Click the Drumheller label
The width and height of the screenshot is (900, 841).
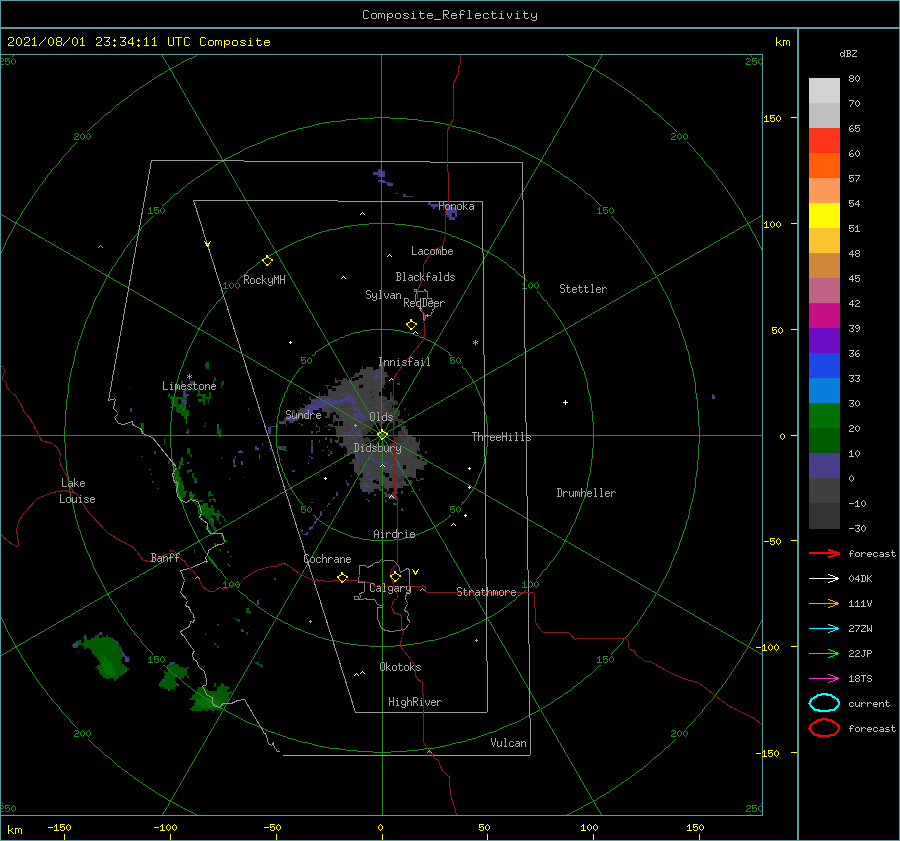[586, 493]
